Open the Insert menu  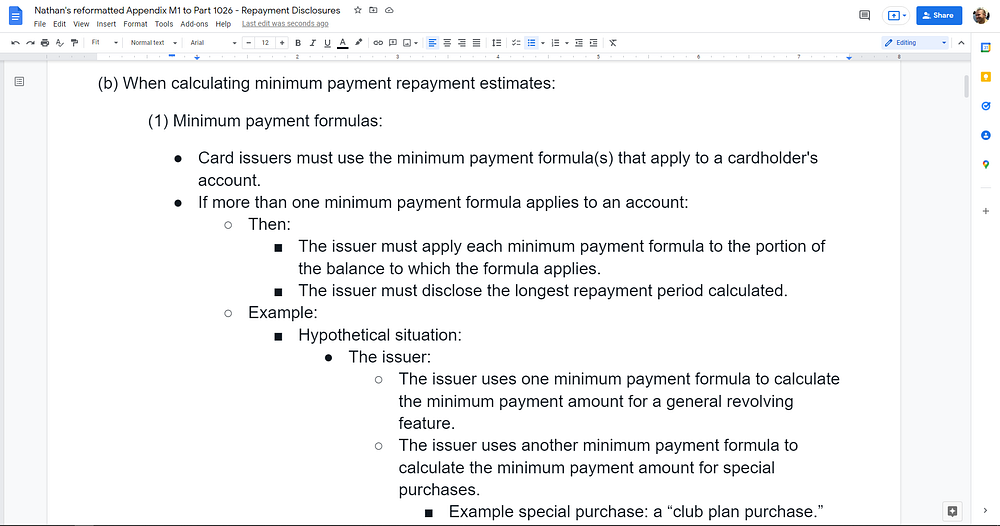point(106,24)
